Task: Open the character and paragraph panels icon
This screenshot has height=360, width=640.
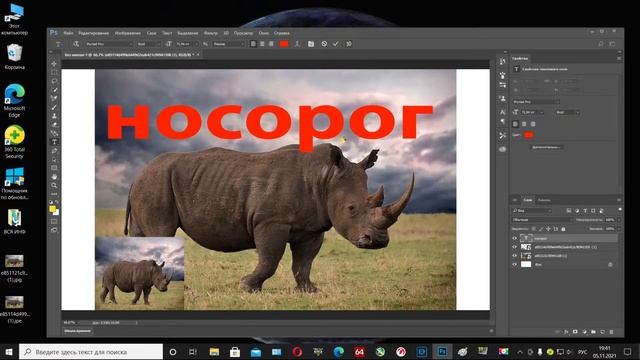Action: click(311, 44)
